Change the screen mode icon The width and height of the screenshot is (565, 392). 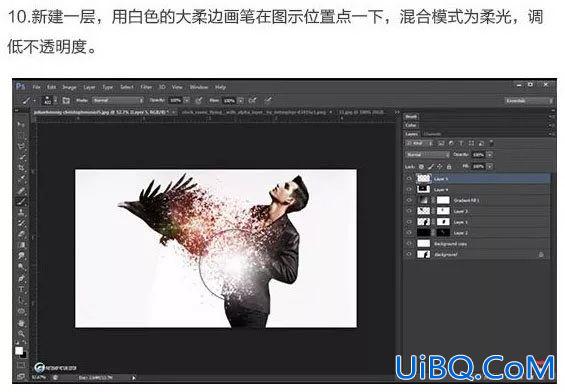click(x=21, y=376)
